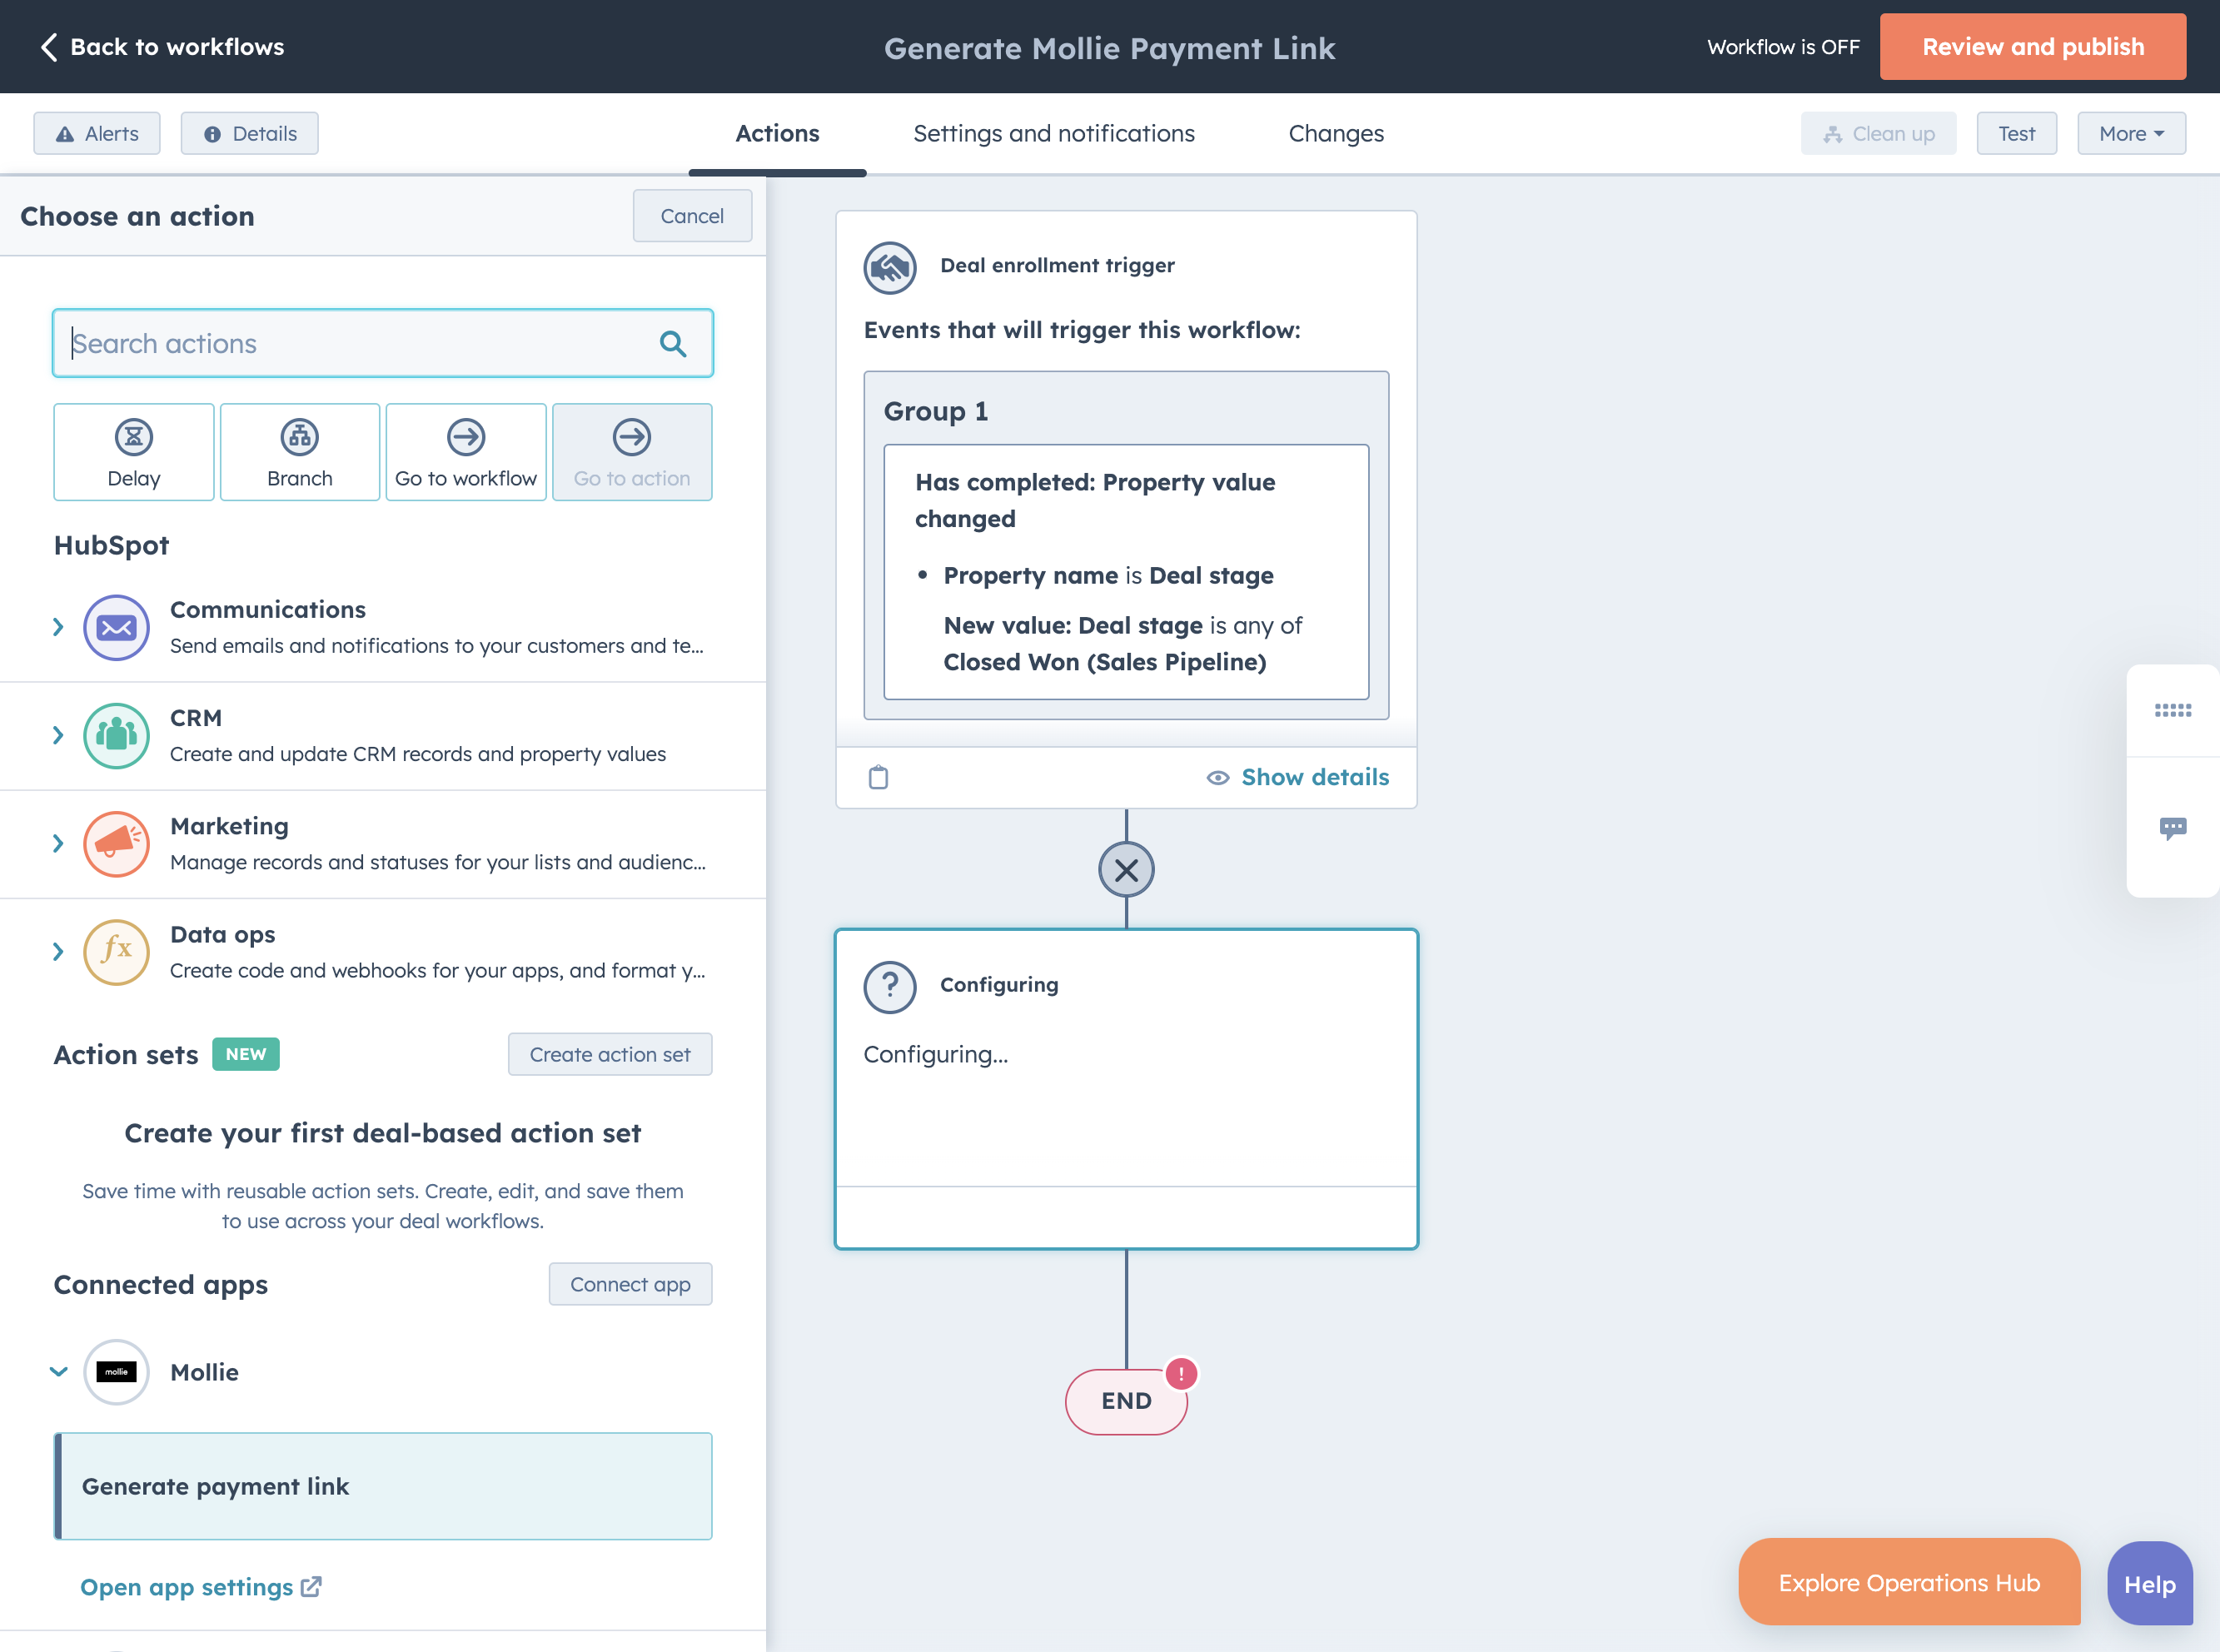Click the Communications envelope icon
Viewport: 2220px width, 1652px height.
point(116,627)
